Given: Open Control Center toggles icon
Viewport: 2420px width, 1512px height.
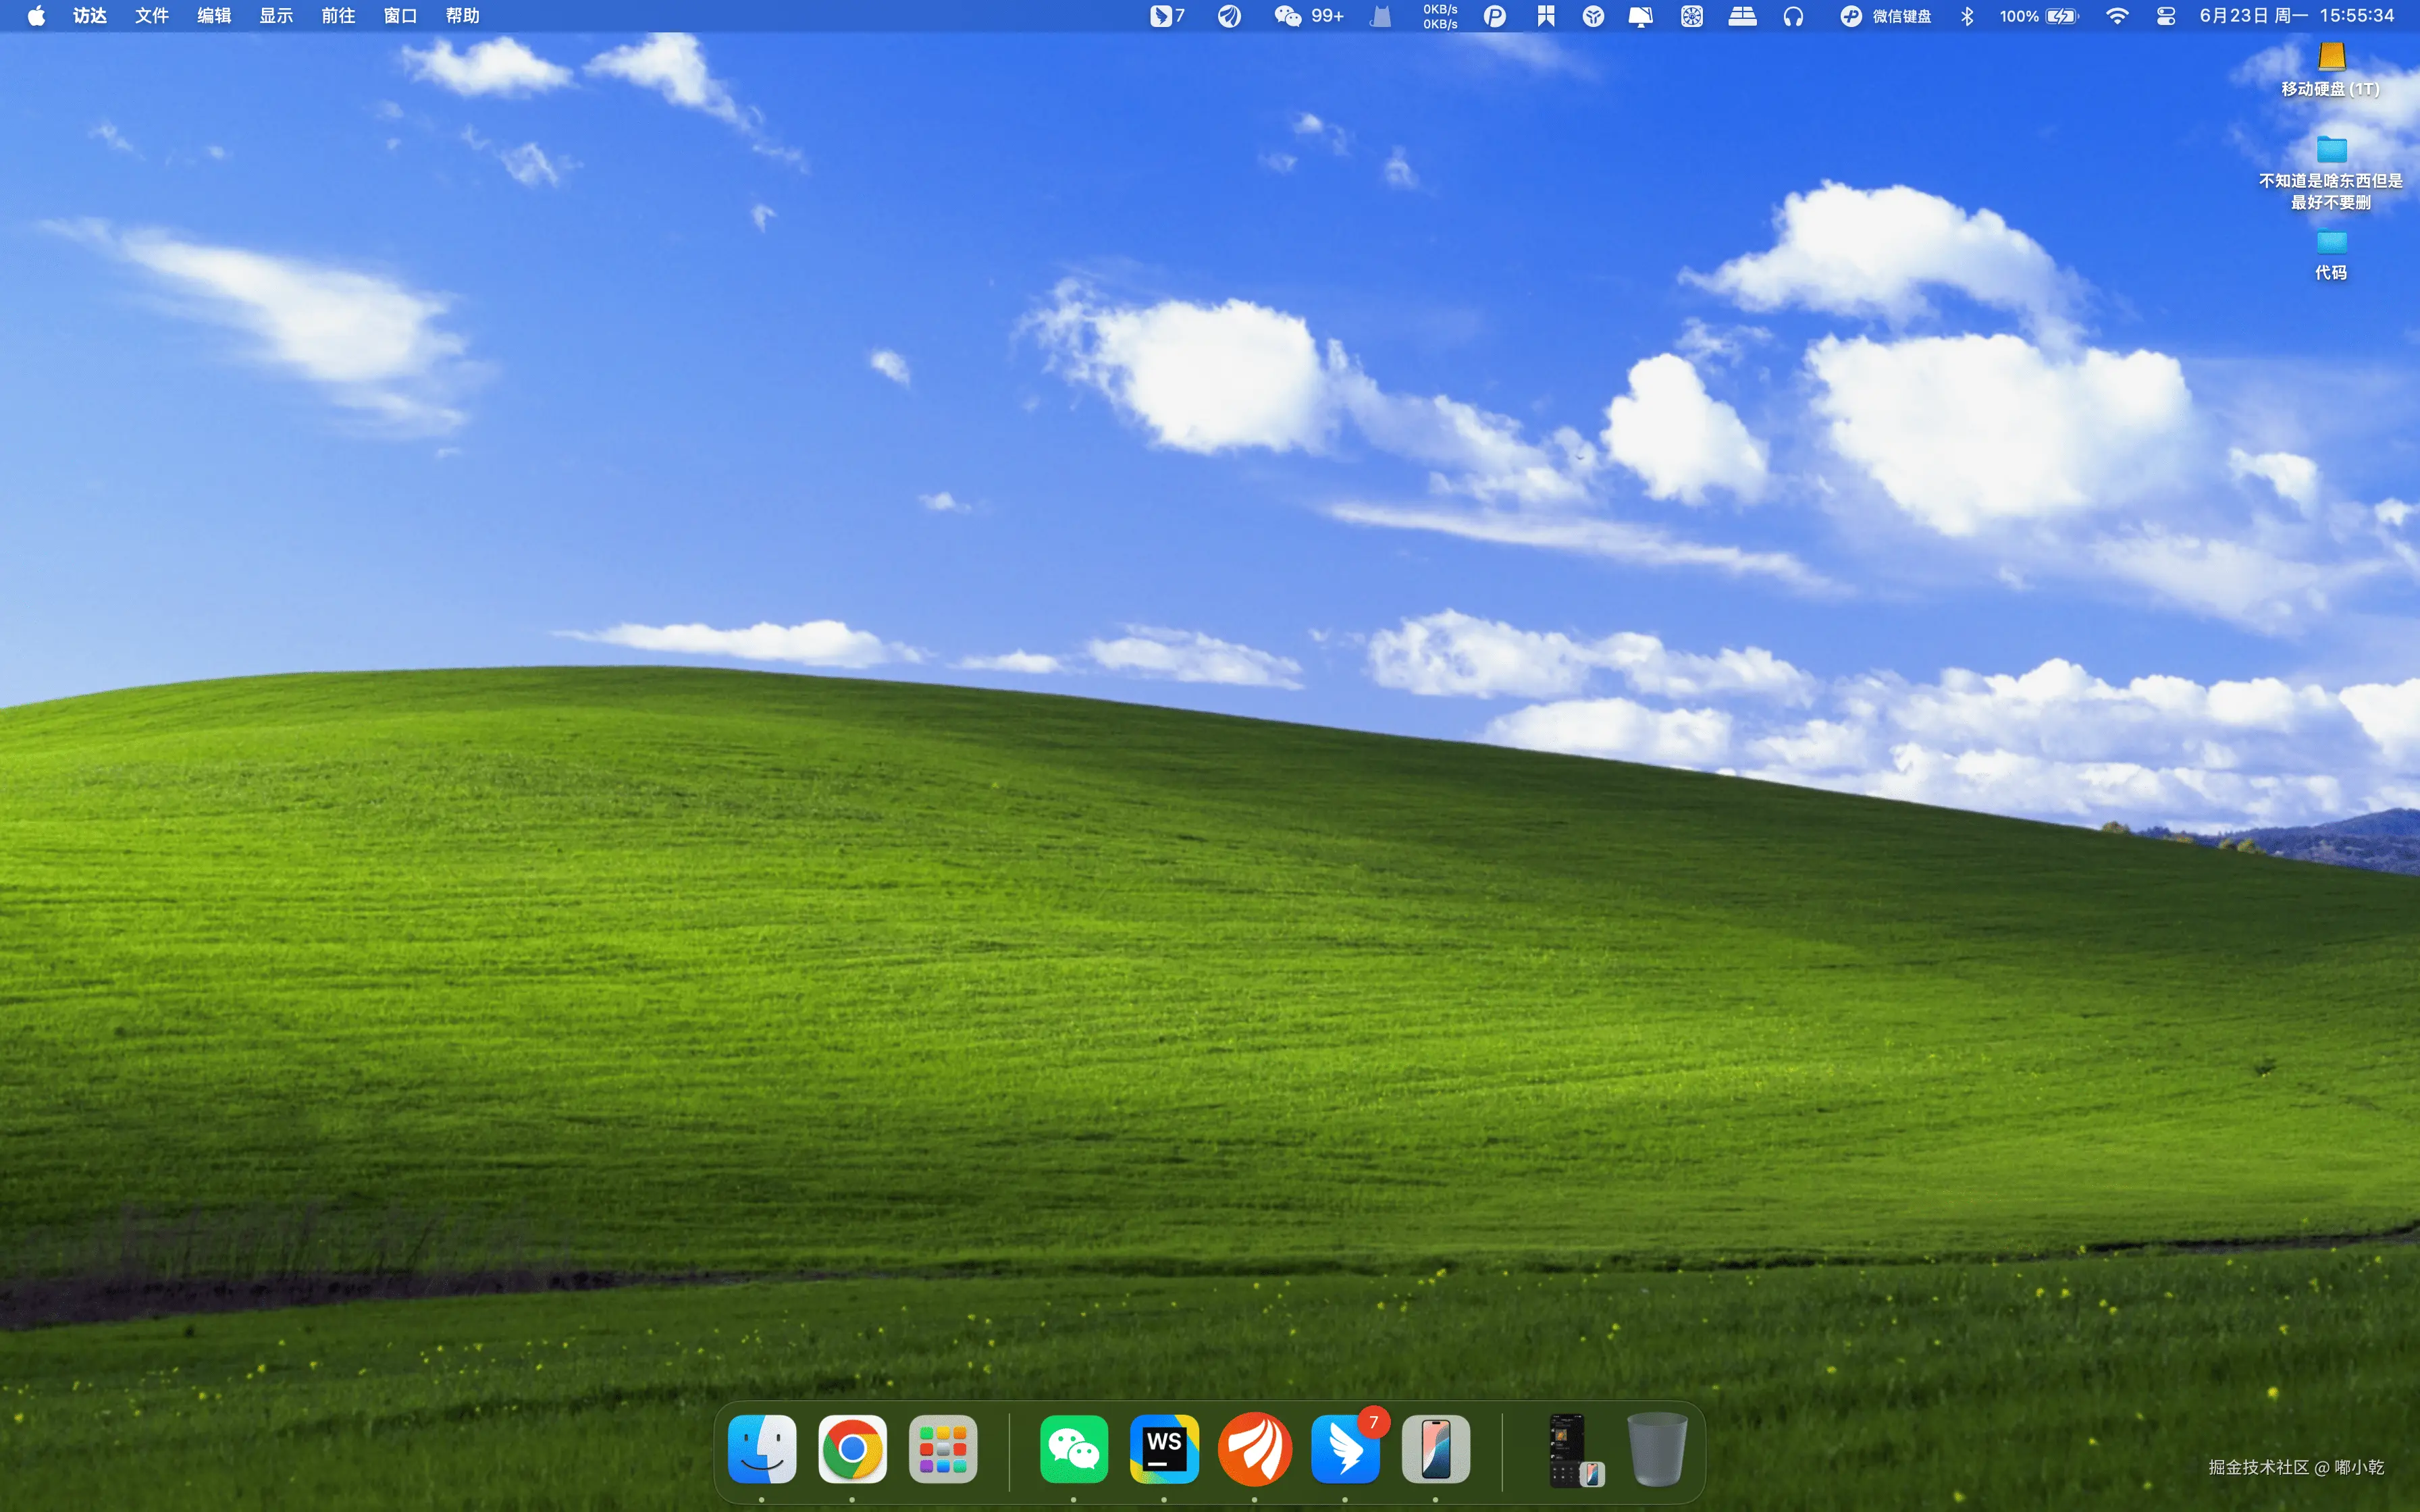Looking at the screenshot, I should (2165, 16).
